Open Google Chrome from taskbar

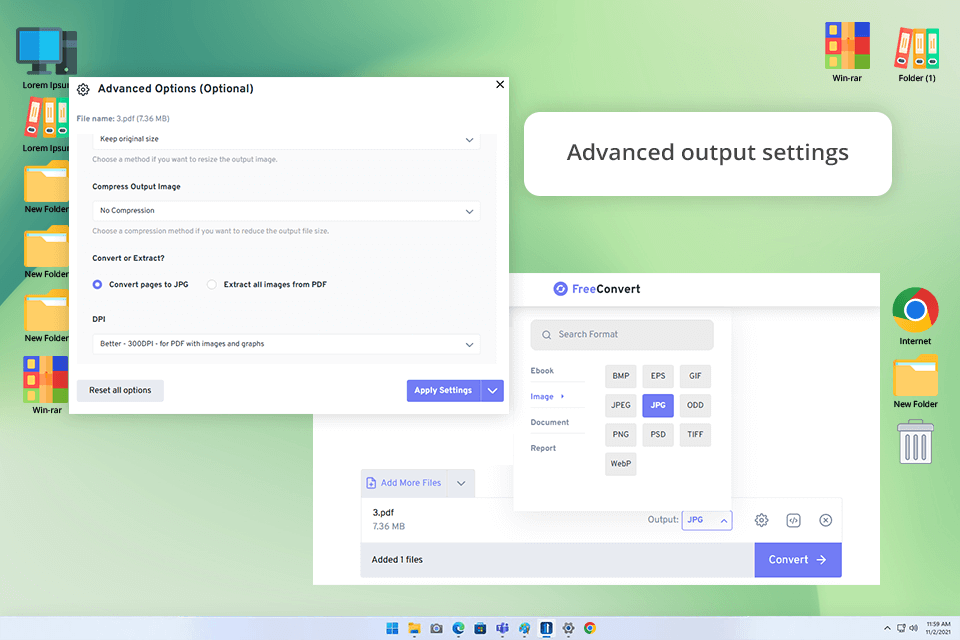point(590,628)
